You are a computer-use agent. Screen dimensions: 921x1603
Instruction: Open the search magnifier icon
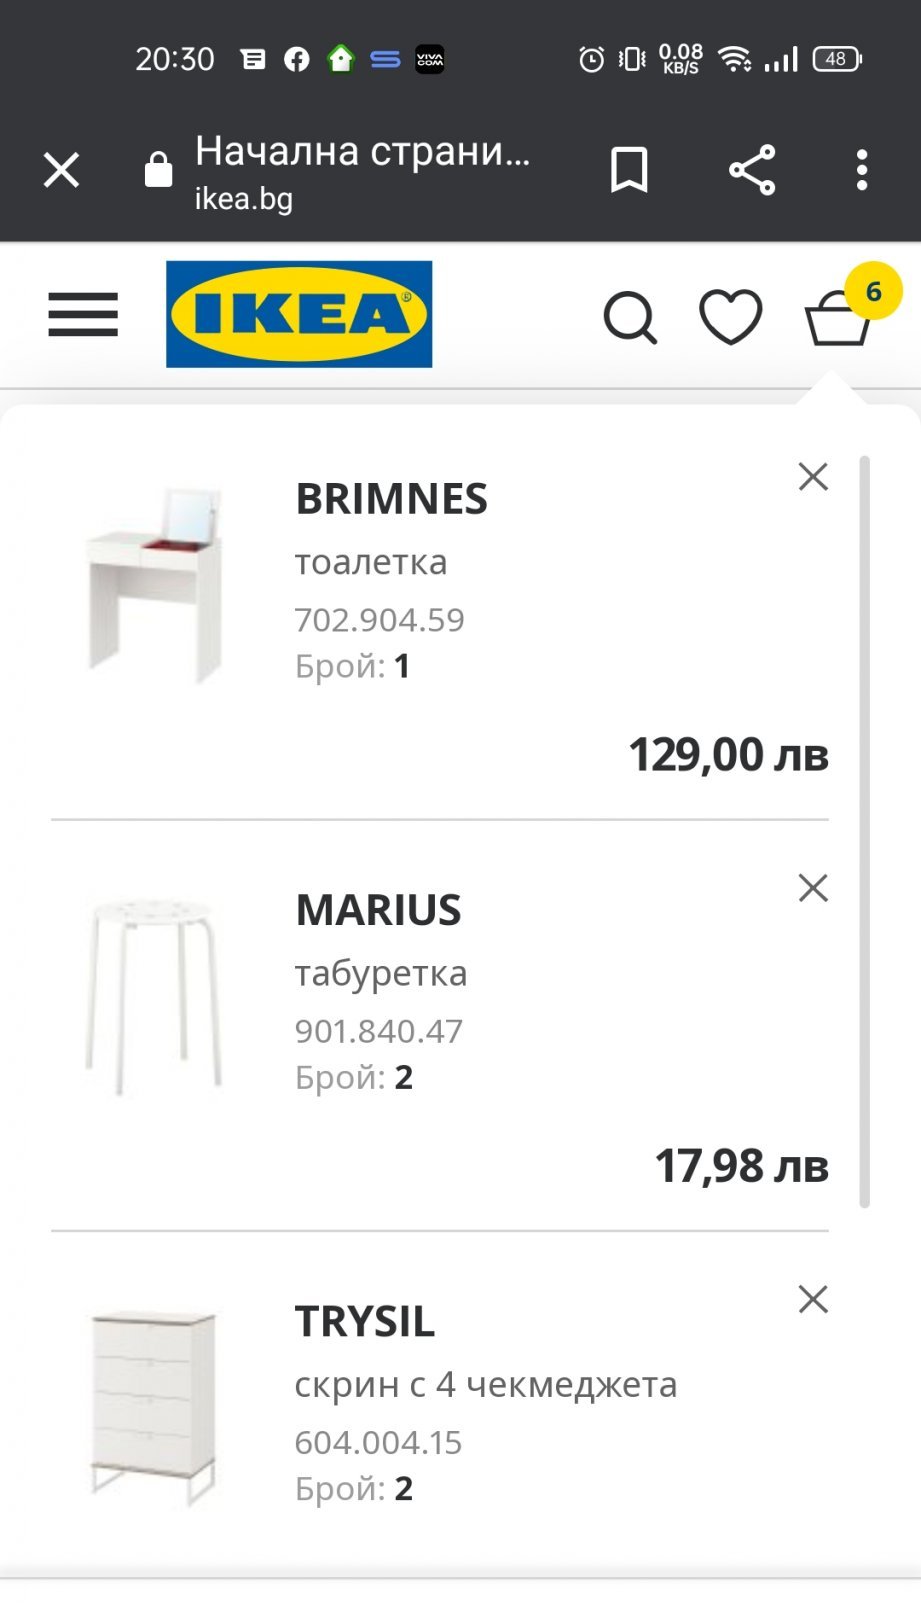tap(630, 318)
